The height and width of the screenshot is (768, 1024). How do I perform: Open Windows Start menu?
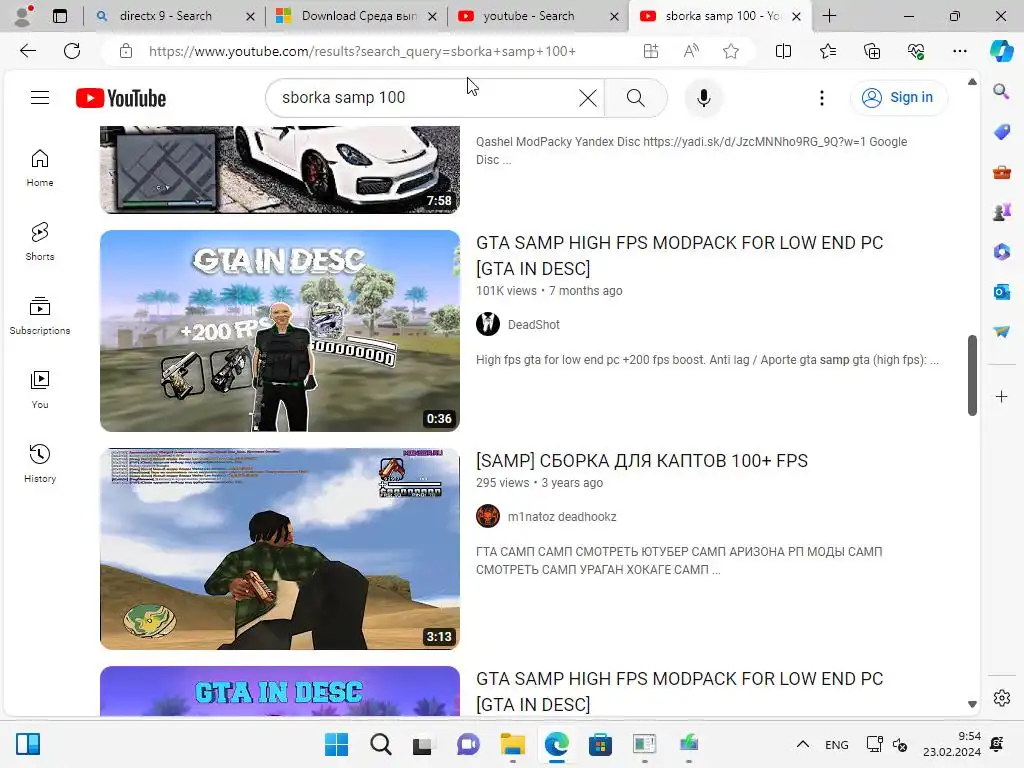tap(336, 744)
